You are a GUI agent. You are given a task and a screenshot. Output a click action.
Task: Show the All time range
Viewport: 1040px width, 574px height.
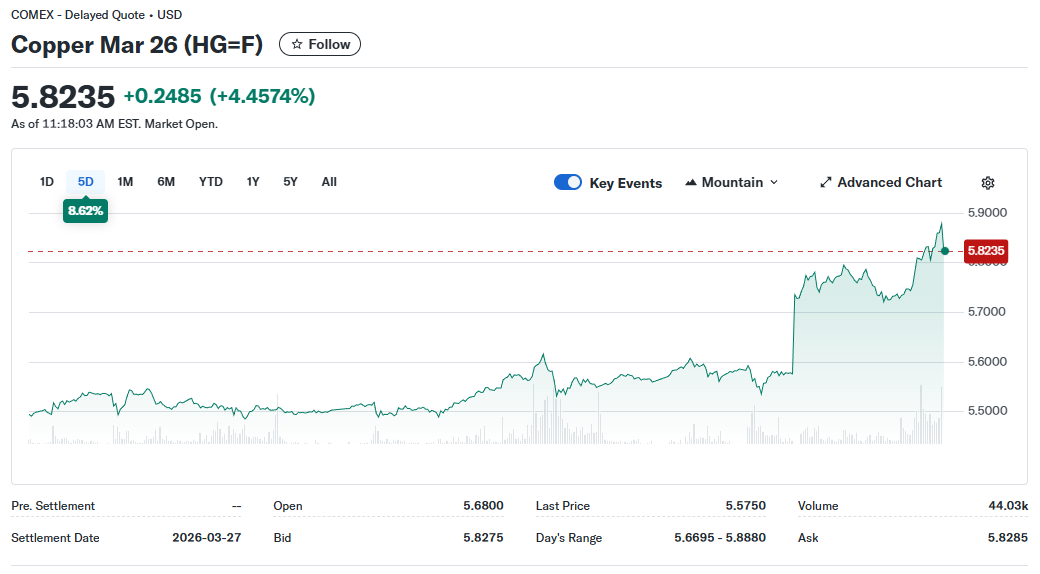tap(329, 182)
